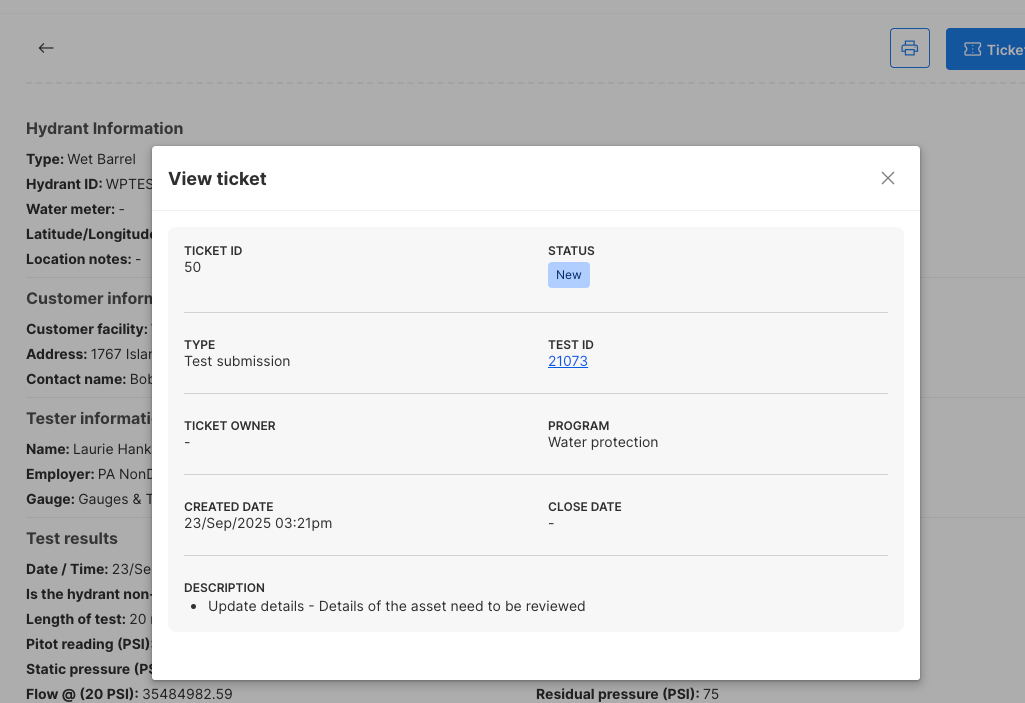Click the created date 23/Sep/2025 03:21pm
The image size is (1025, 703).
pos(258,523)
